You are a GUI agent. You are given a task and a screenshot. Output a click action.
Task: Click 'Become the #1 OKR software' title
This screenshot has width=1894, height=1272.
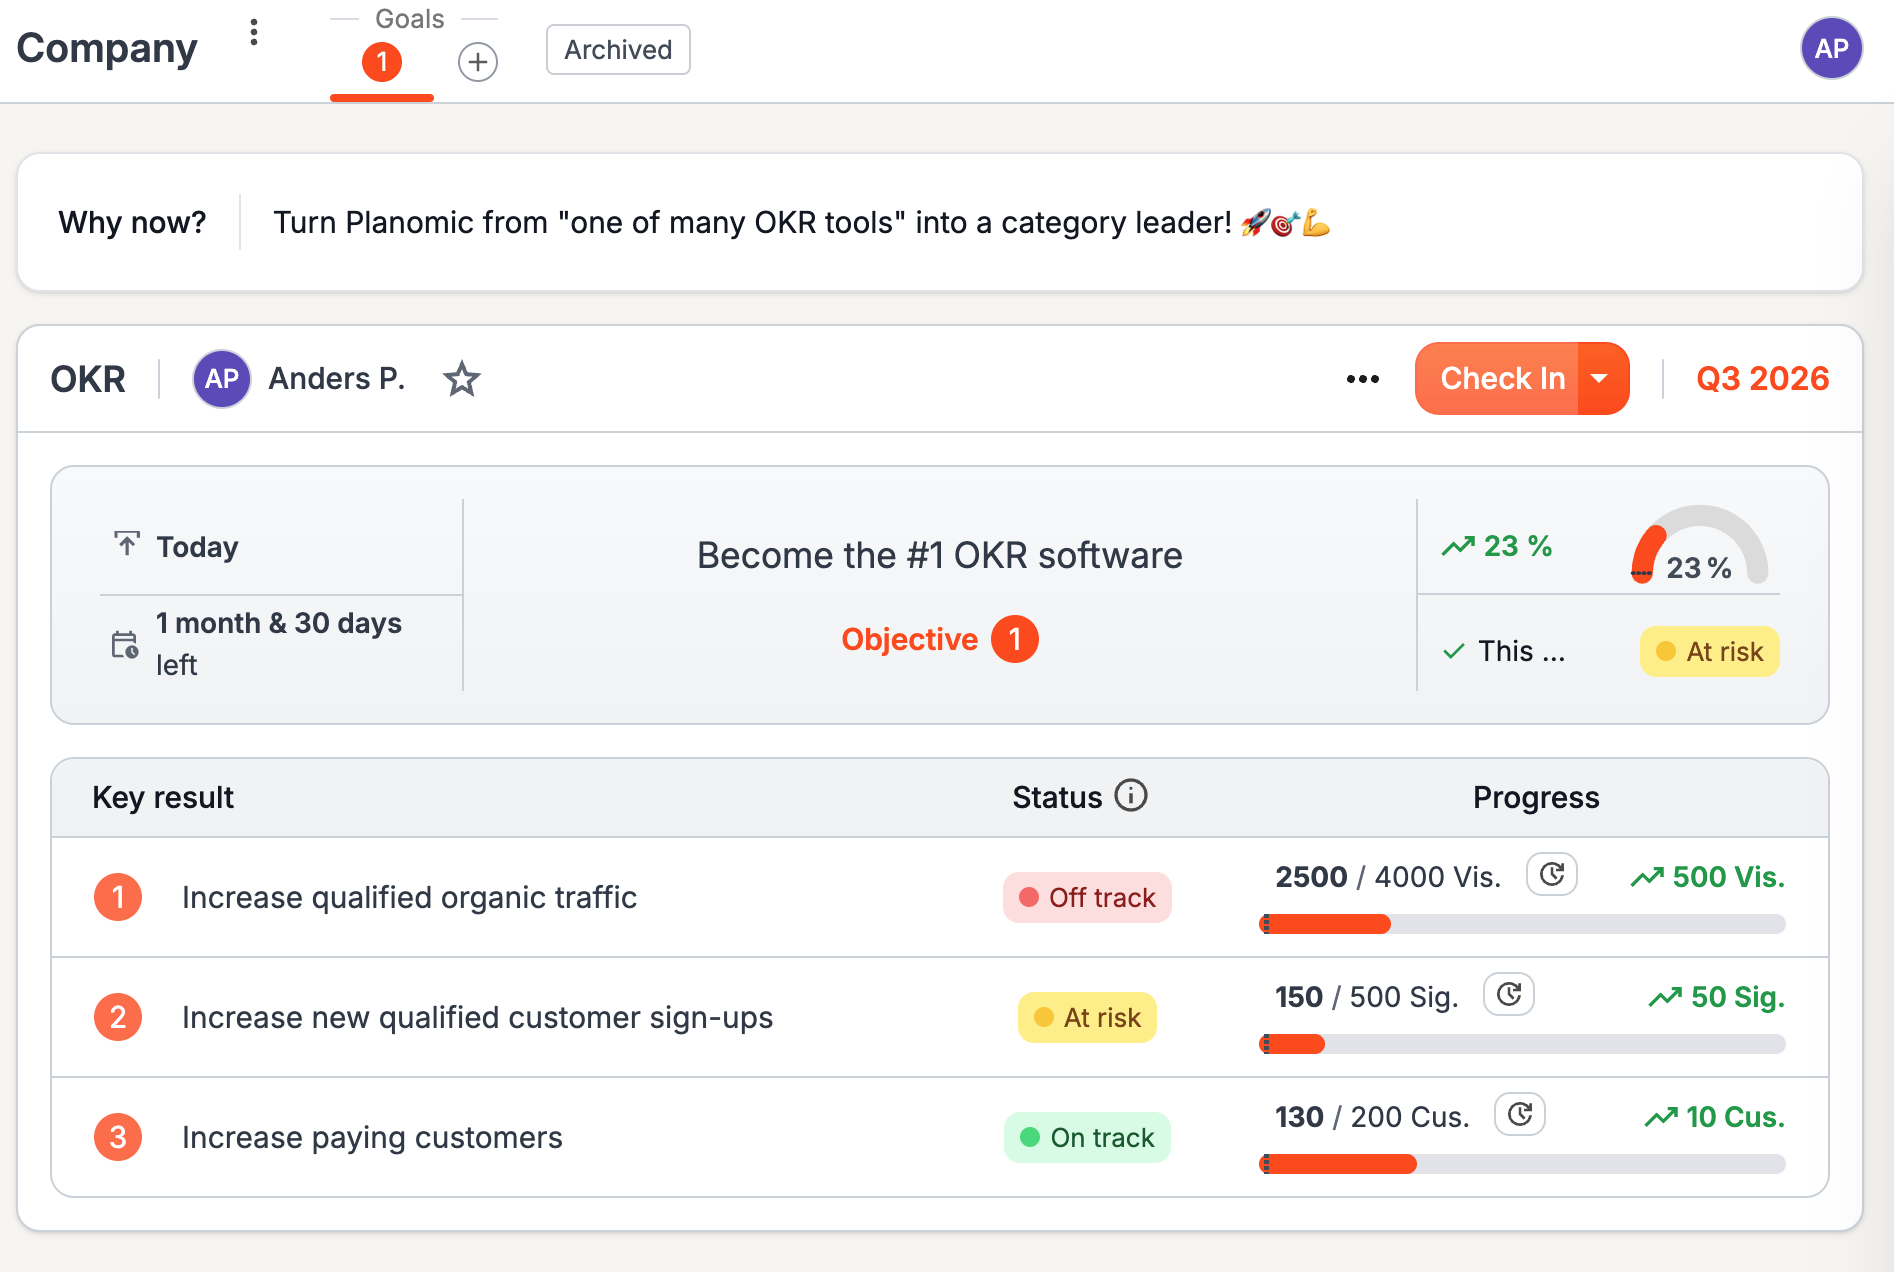939,555
